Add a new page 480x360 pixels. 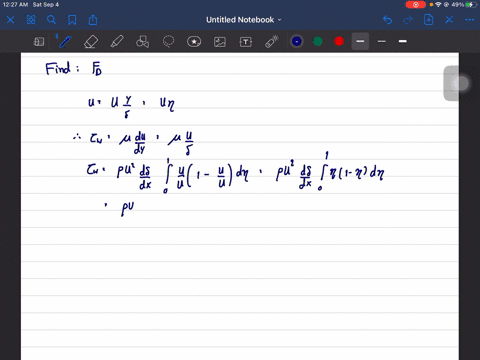429,20
